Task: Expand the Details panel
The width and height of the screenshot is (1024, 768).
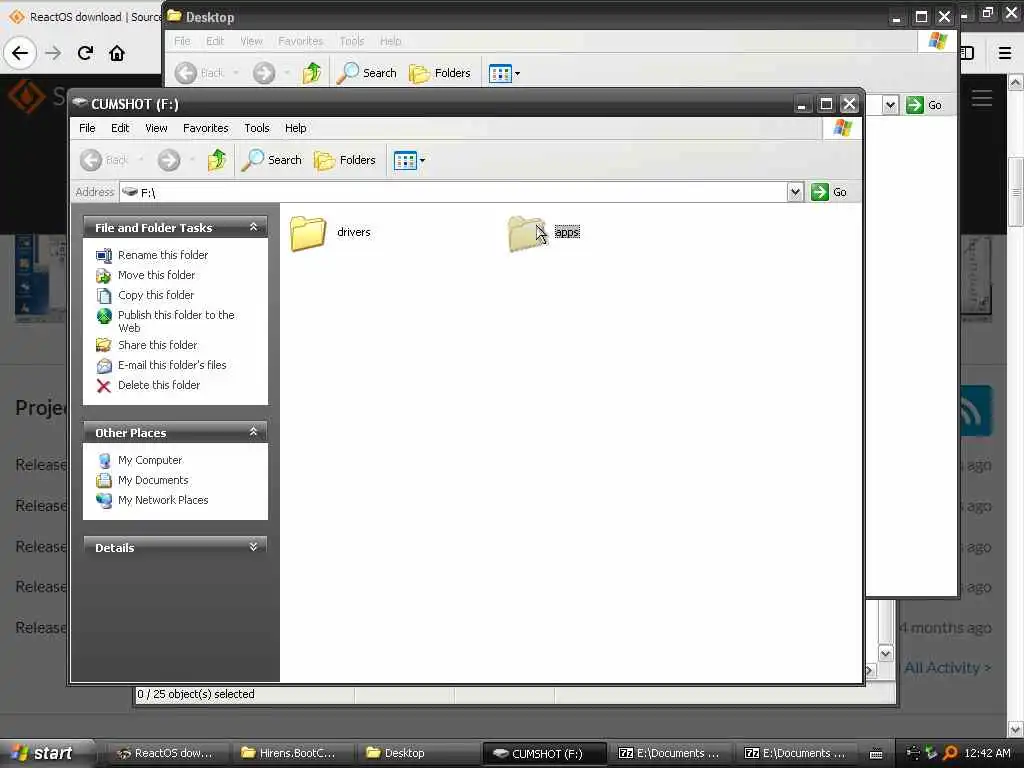Action: point(253,547)
